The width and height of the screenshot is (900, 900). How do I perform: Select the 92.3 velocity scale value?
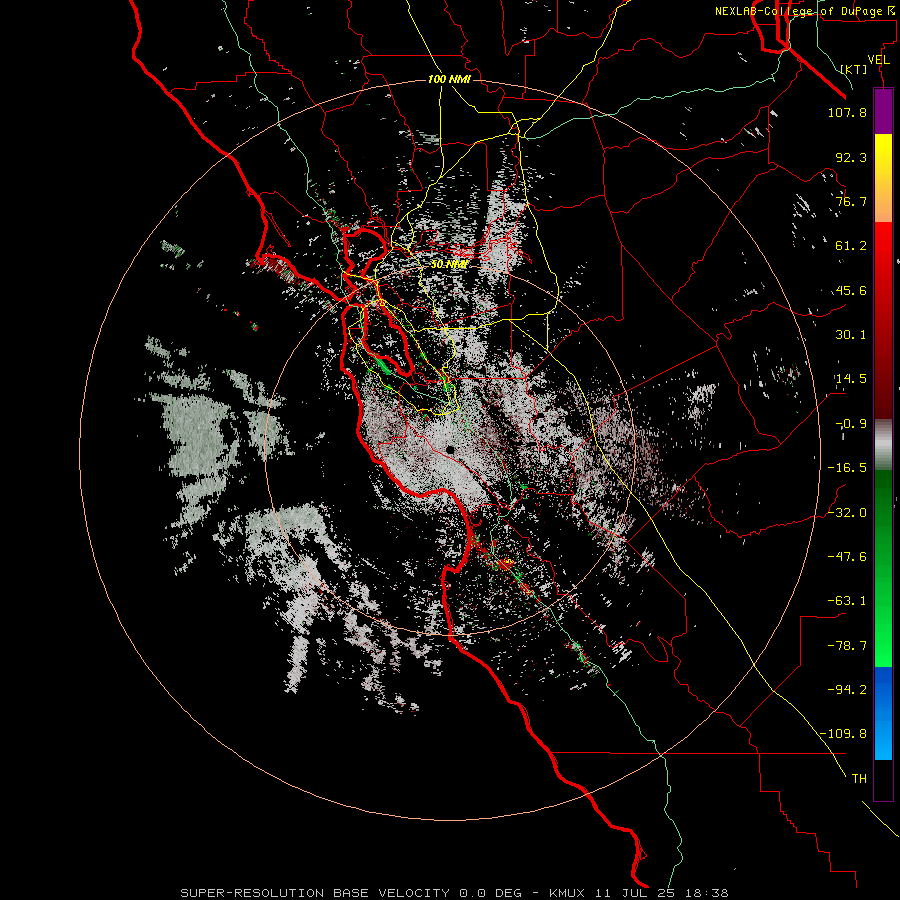point(851,157)
